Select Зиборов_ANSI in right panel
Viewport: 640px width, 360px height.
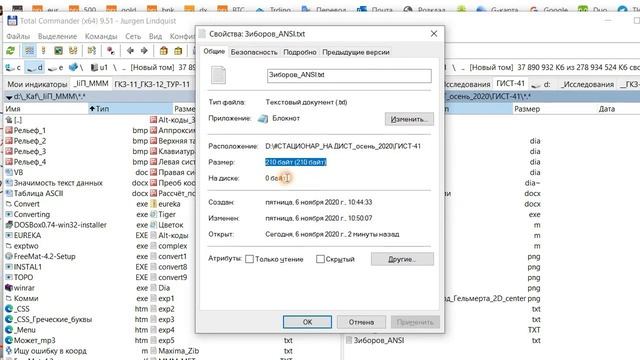378,340
